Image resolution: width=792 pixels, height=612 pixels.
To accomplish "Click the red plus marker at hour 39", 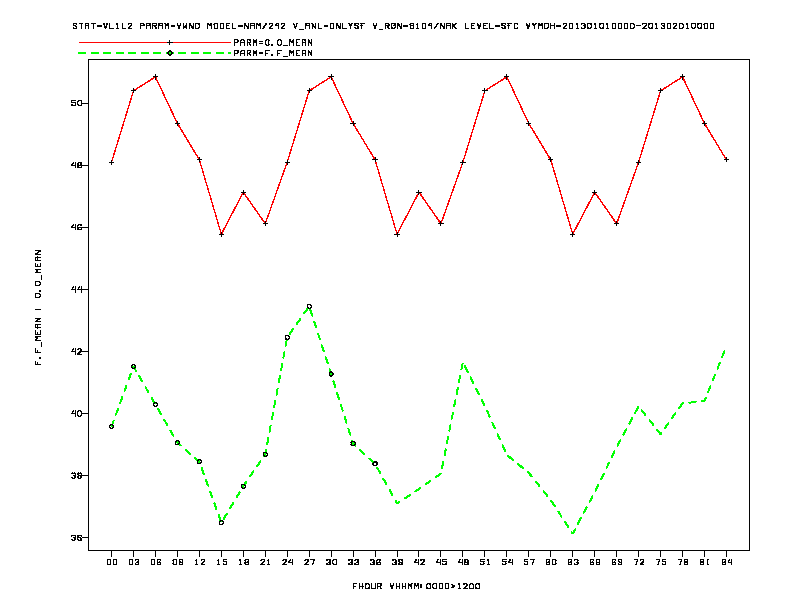I will [397, 234].
